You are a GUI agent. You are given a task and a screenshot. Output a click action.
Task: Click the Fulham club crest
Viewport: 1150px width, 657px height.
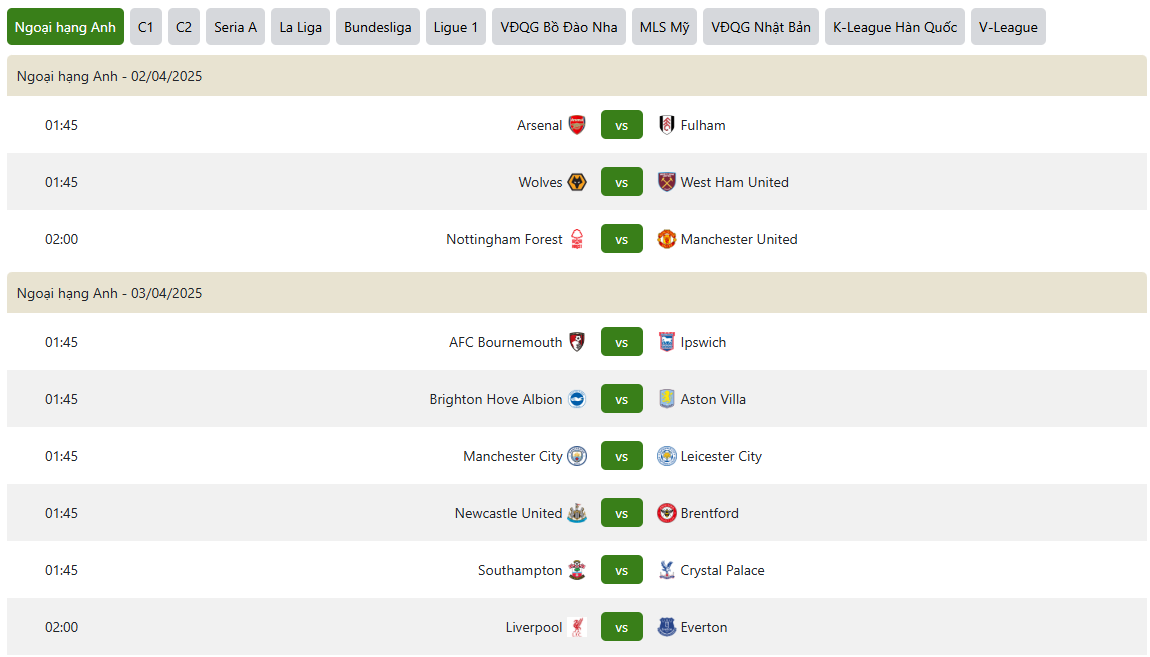pyautogui.click(x=666, y=125)
